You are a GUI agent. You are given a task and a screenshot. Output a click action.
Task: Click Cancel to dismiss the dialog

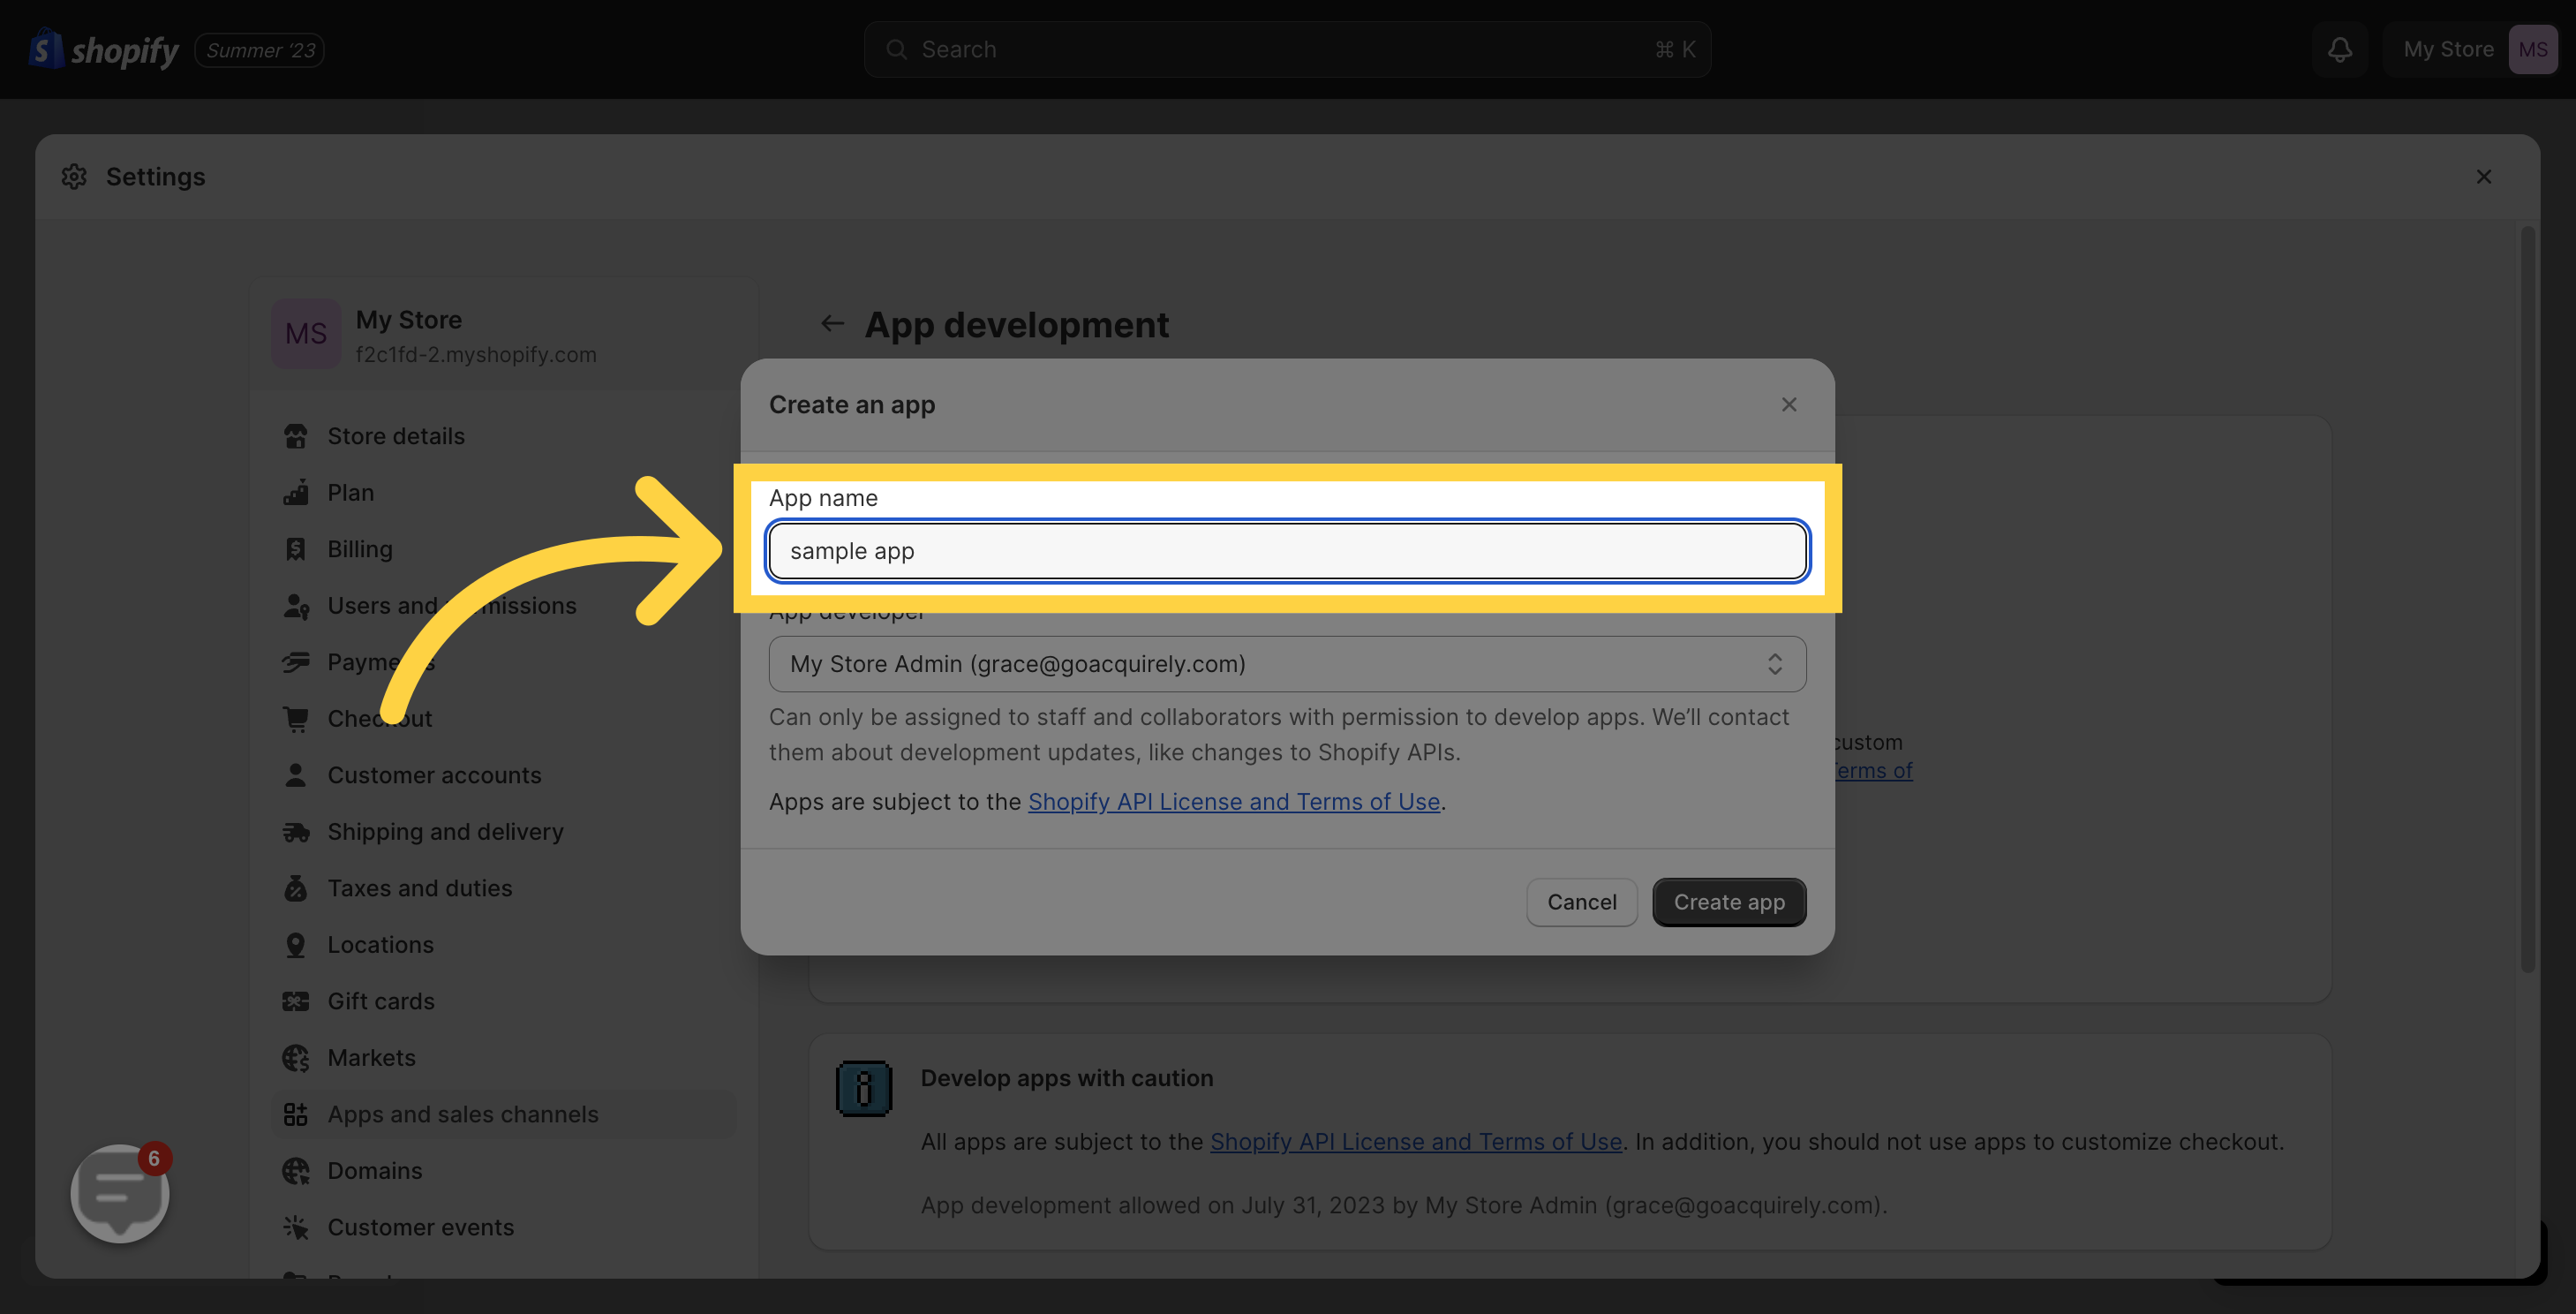[x=1581, y=902]
